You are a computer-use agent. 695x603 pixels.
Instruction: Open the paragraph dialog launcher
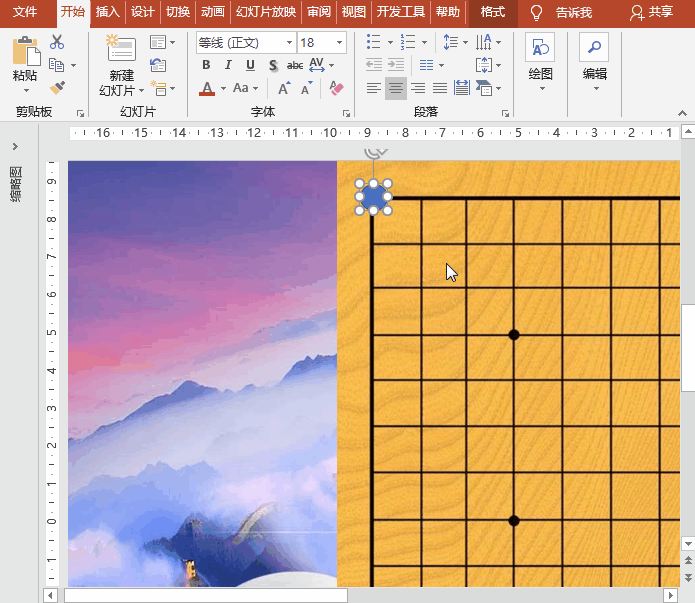(x=505, y=114)
